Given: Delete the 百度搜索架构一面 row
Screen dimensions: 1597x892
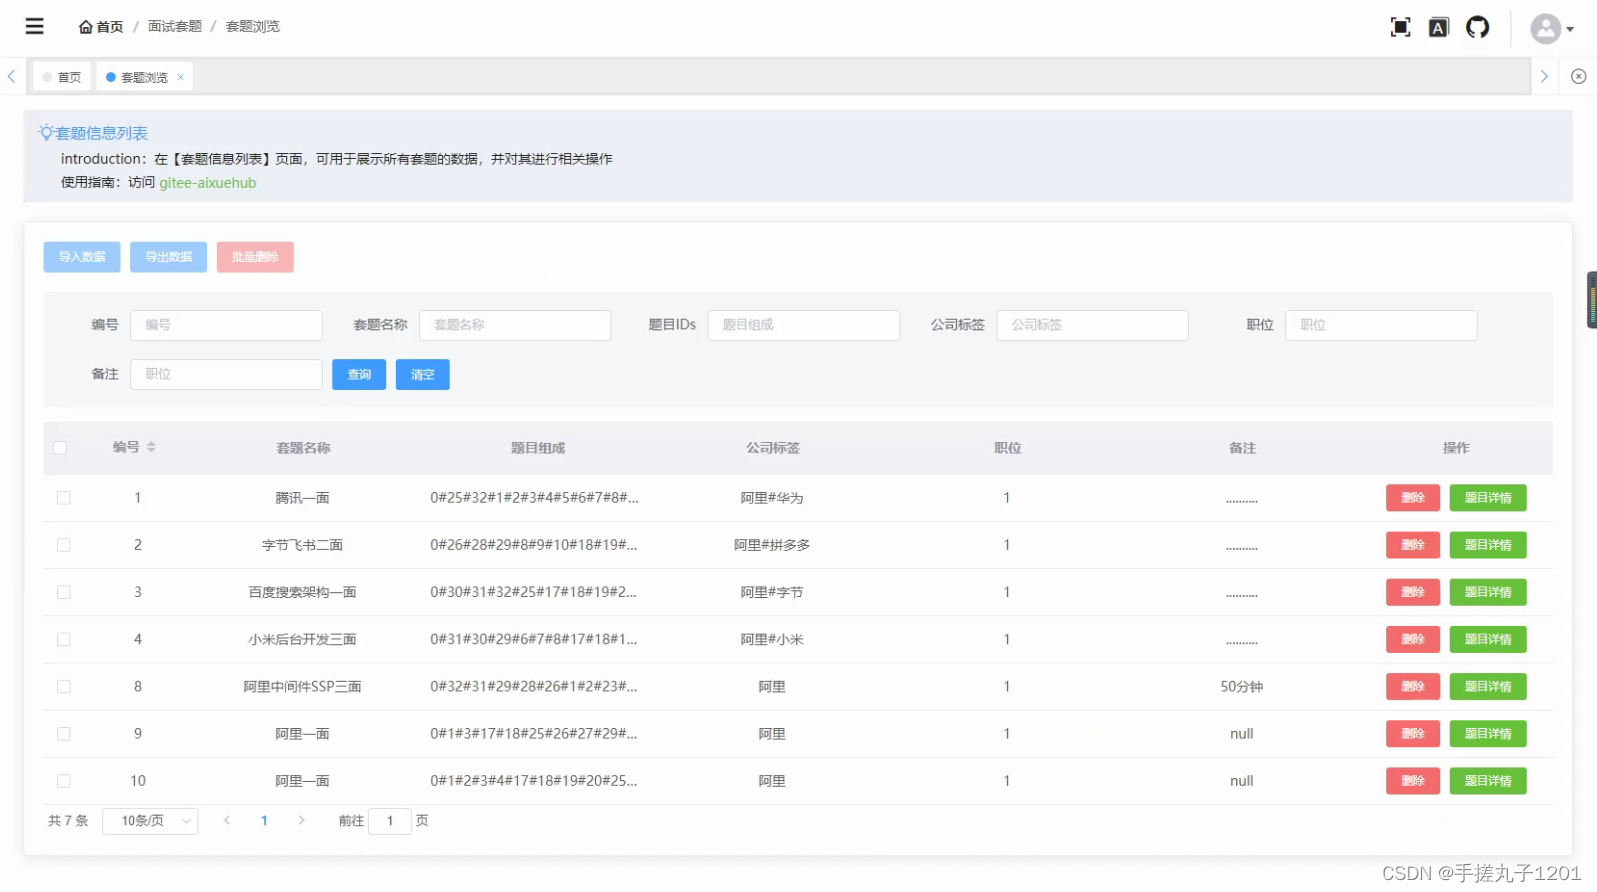Looking at the screenshot, I should point(1413,592).
